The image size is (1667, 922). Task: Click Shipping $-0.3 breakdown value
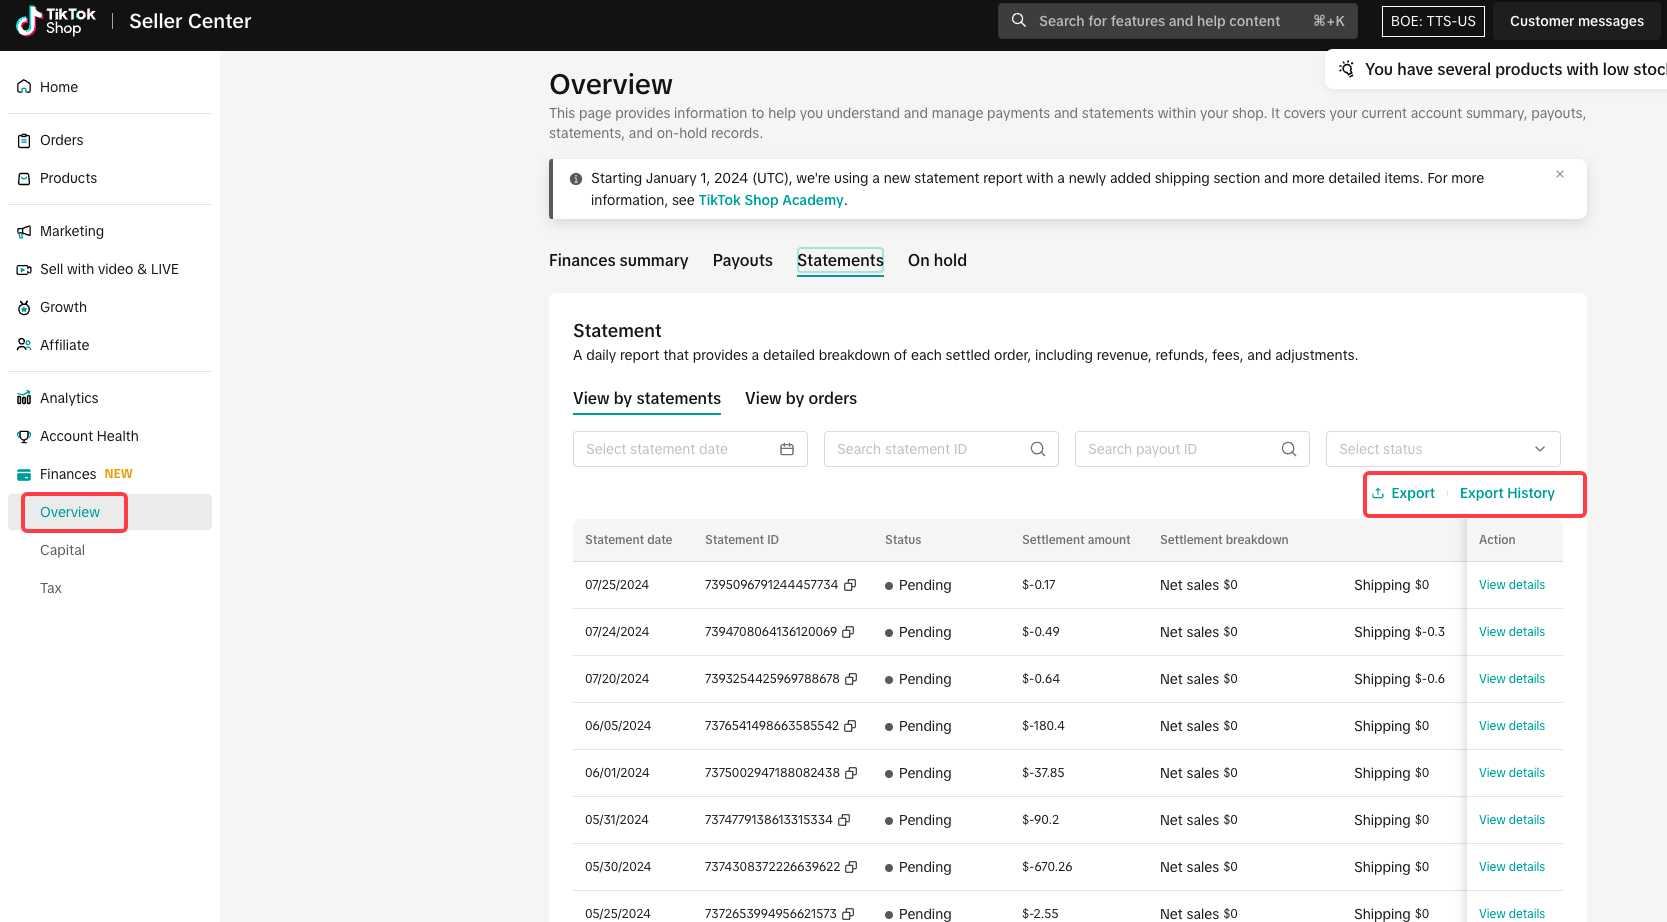pos(1399,632)
